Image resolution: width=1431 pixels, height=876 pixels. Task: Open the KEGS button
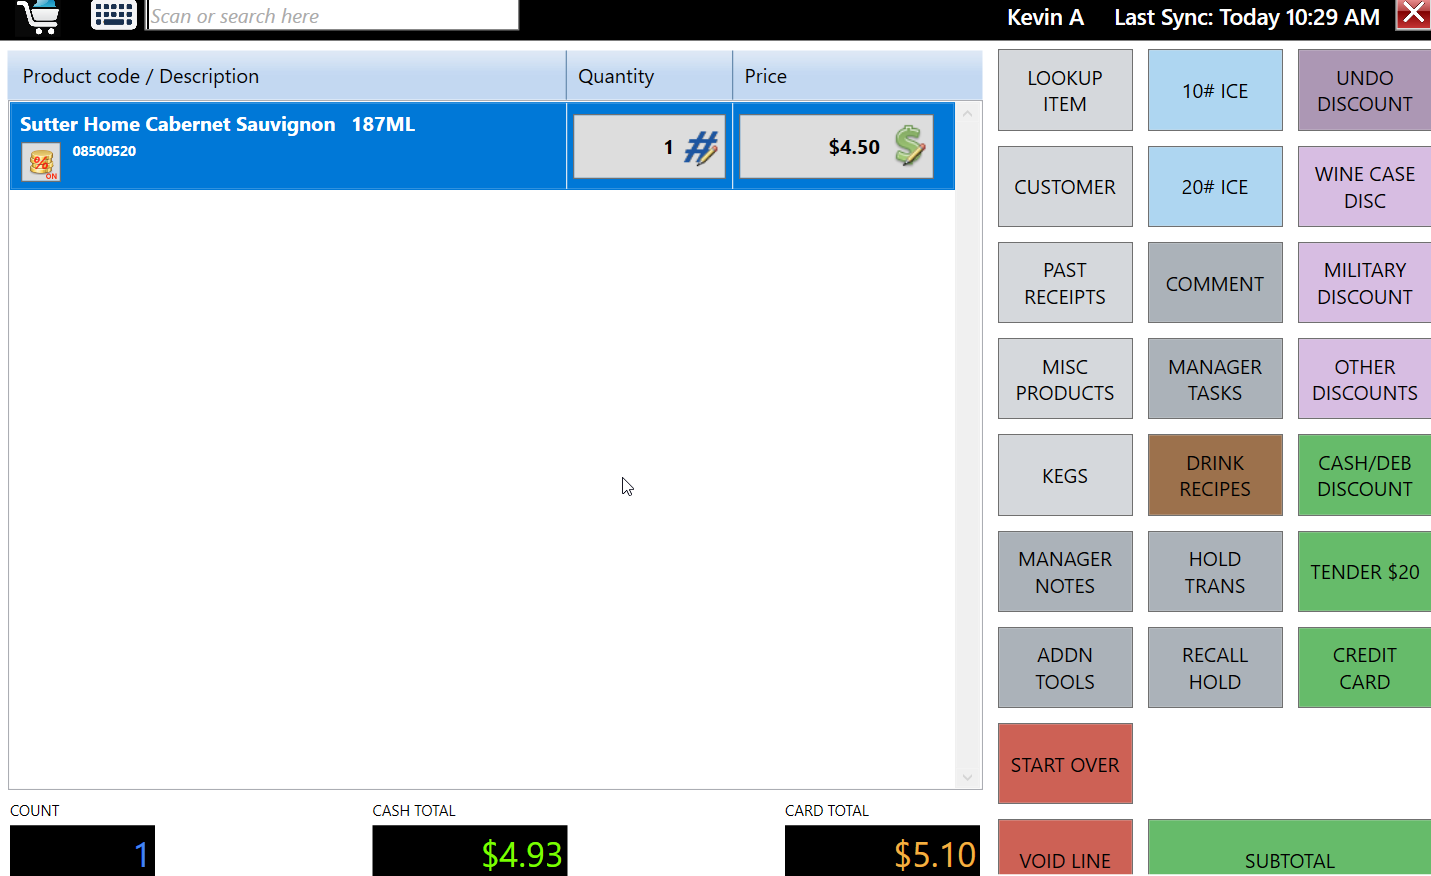[x=1065, y=475]
